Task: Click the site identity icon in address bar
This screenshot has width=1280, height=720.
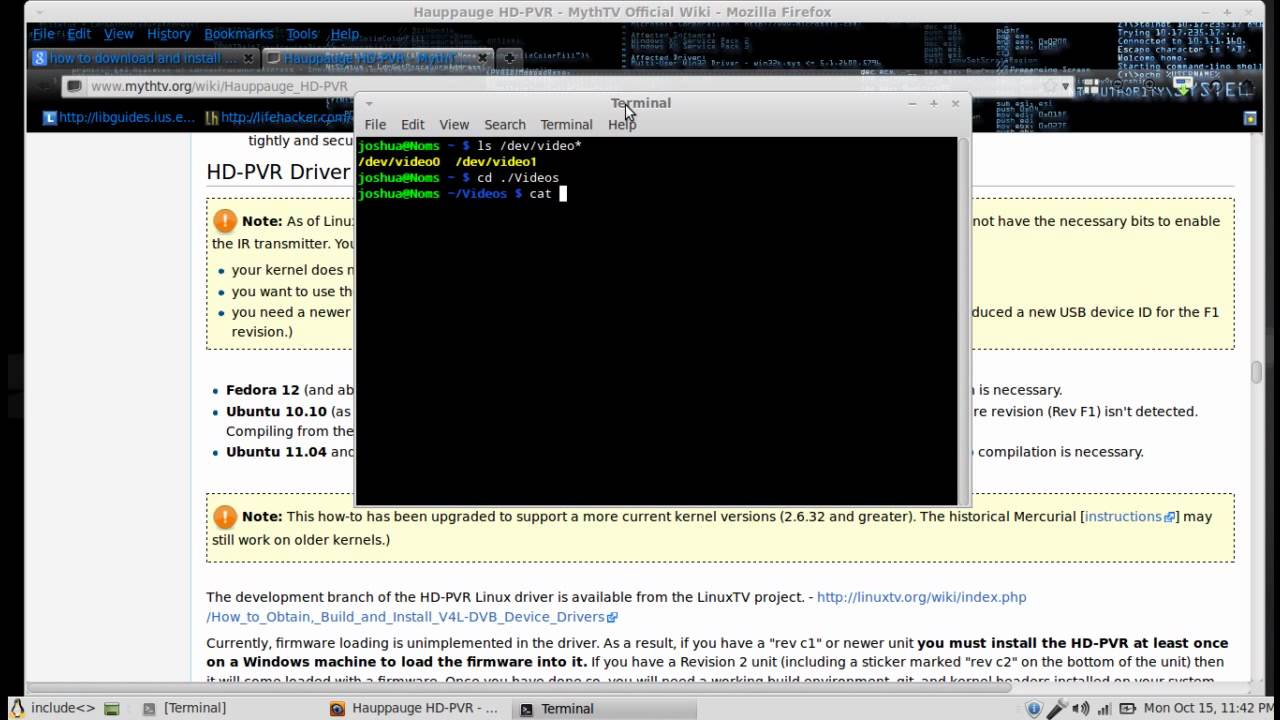Action: click(75, 87)
